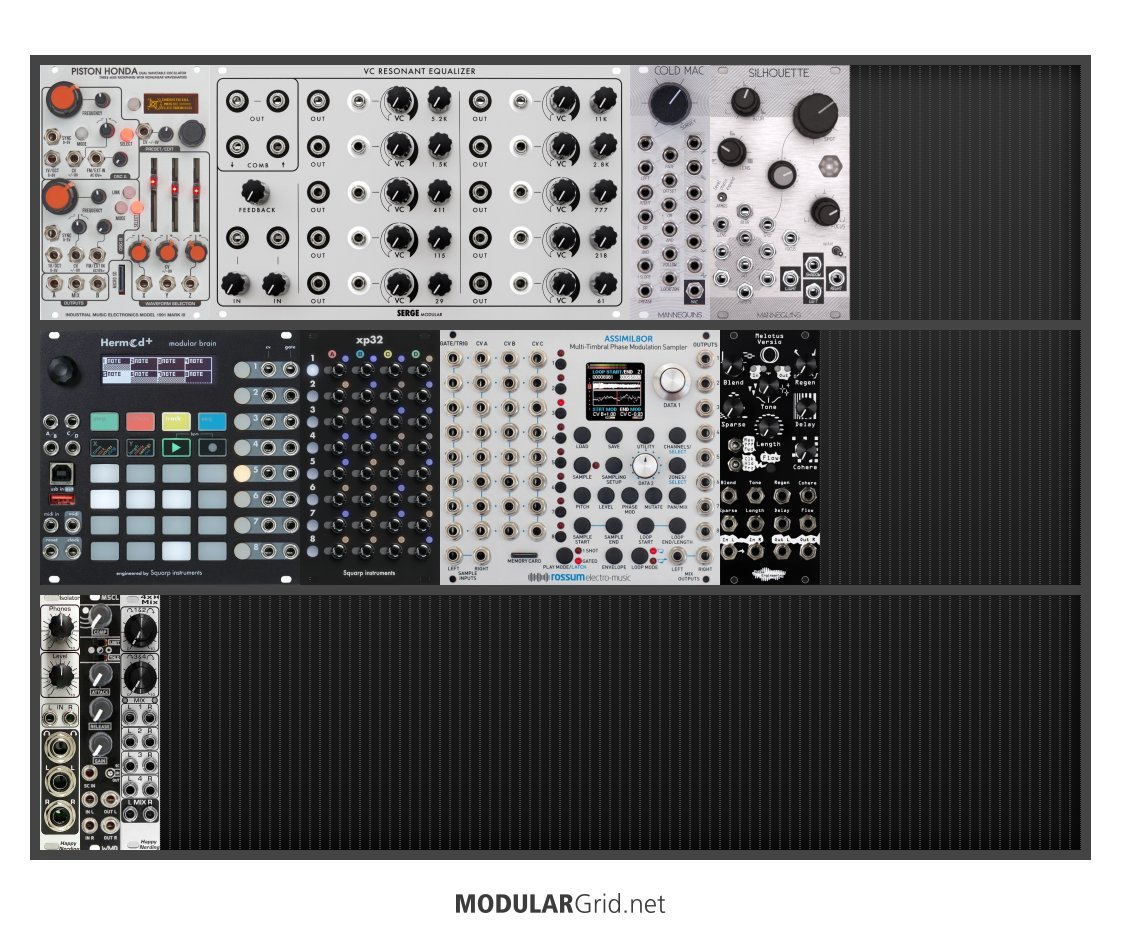Click Piston Honda micro SD slot
This screenshot has height=925, width=1121.
tap(122, 279)
